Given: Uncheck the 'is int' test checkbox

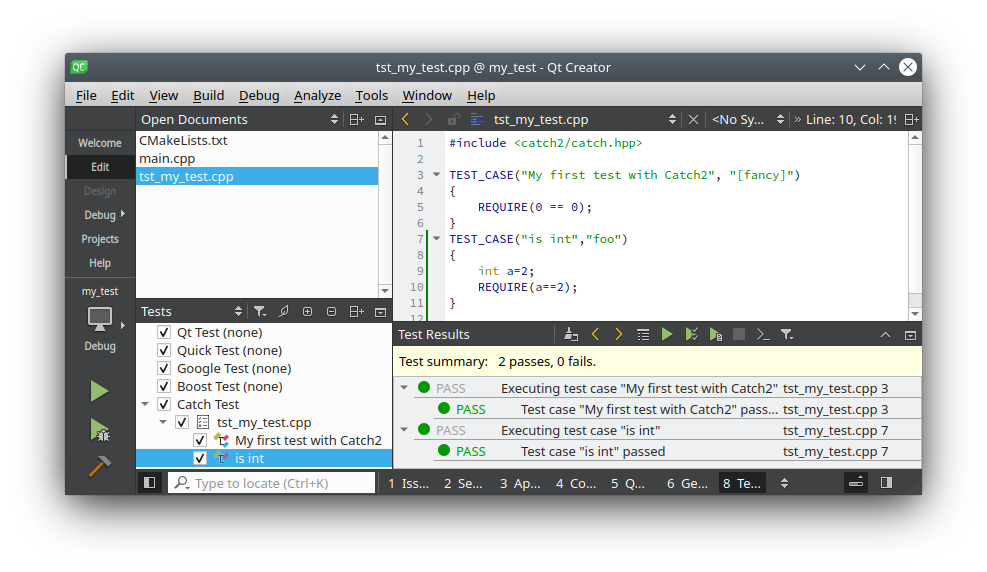Looking at the screenshot, I should pyautogui.click(x=200, y=459).
